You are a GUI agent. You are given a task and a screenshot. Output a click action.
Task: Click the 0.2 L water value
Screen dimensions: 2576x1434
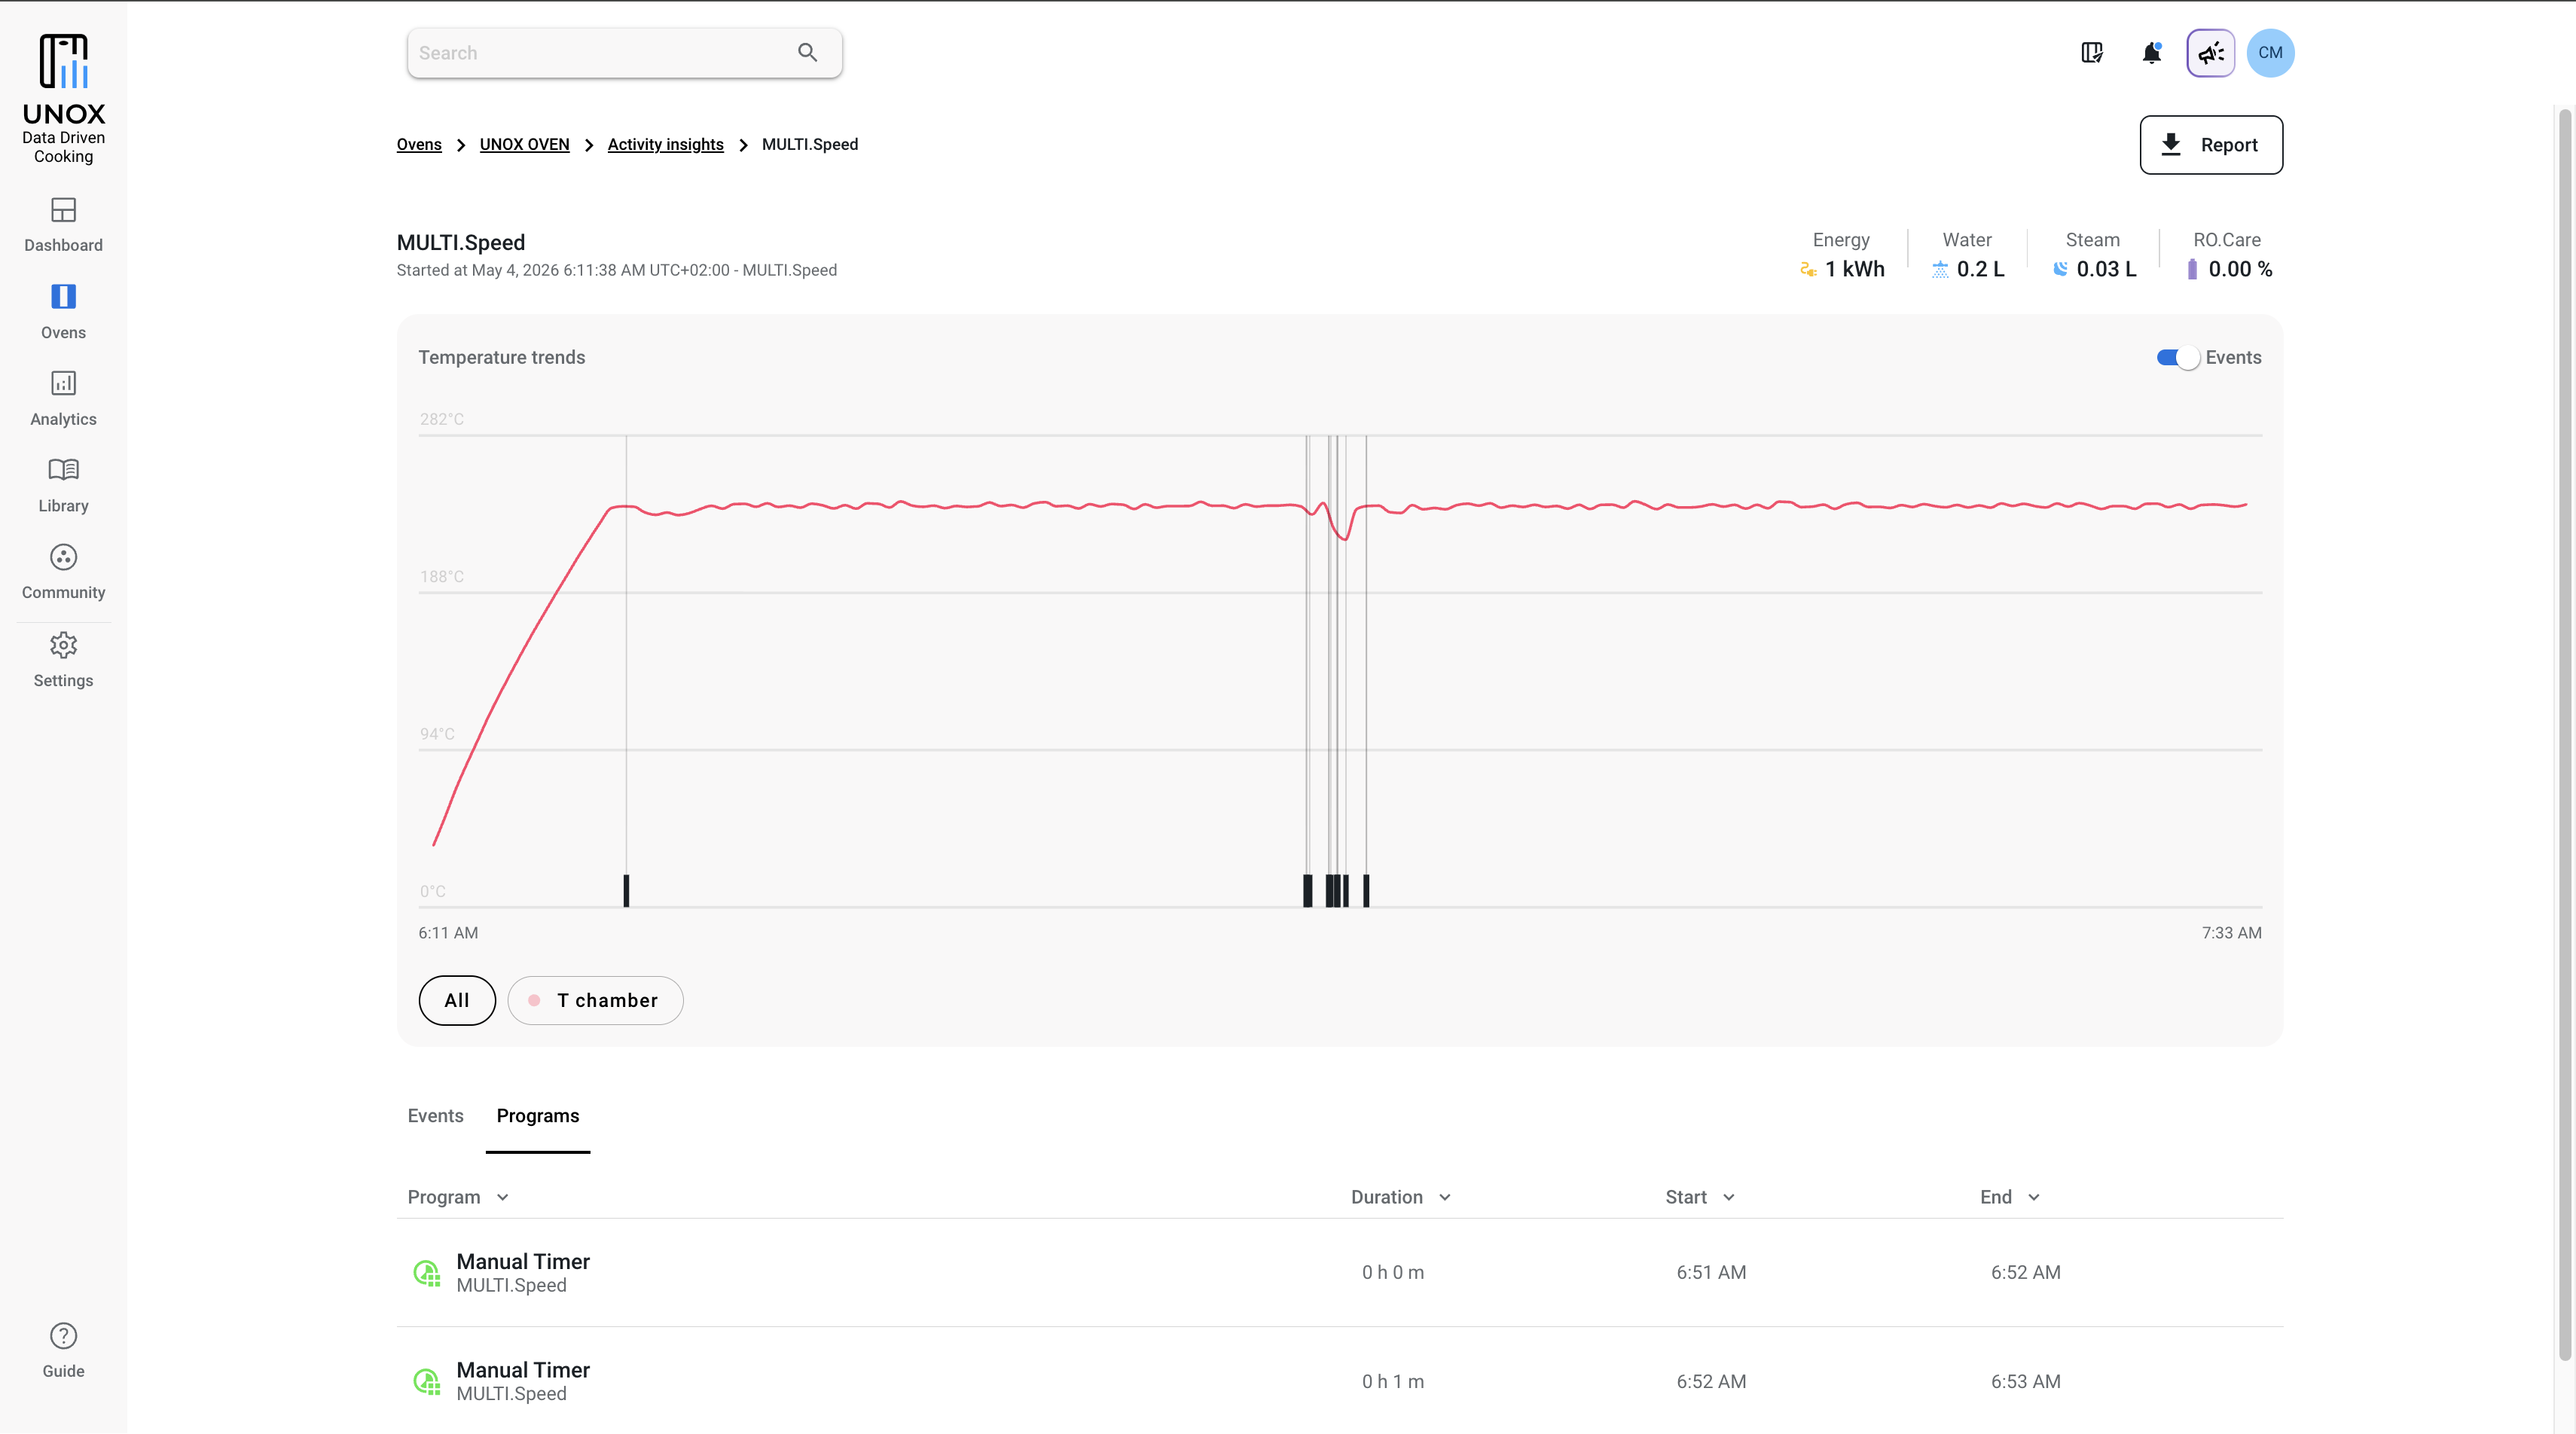(1980, 269)
